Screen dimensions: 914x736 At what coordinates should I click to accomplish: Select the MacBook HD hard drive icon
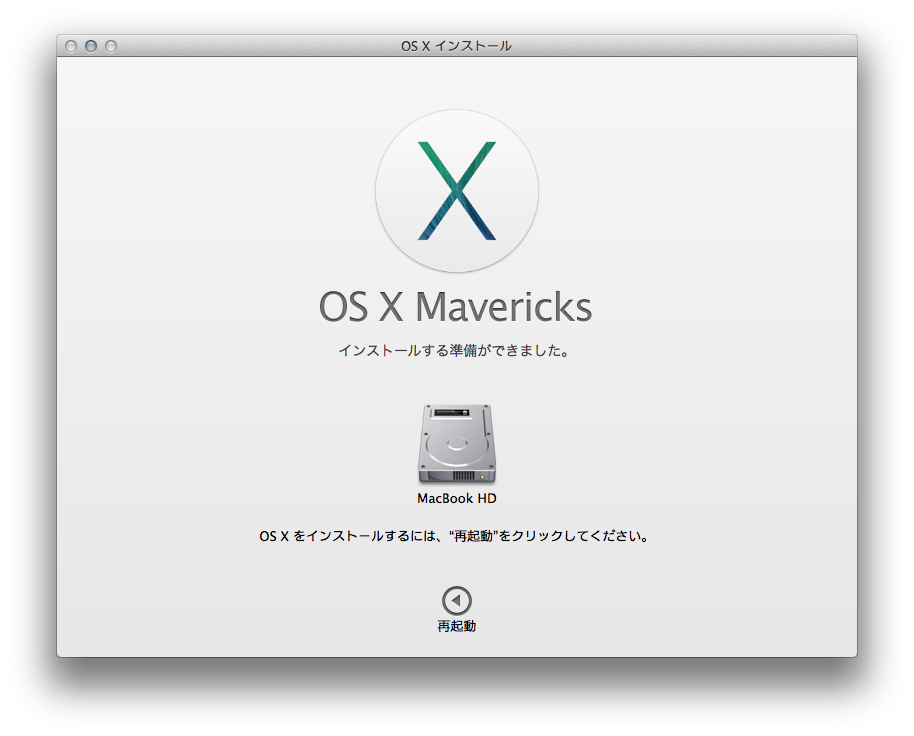tap(456, 445)
